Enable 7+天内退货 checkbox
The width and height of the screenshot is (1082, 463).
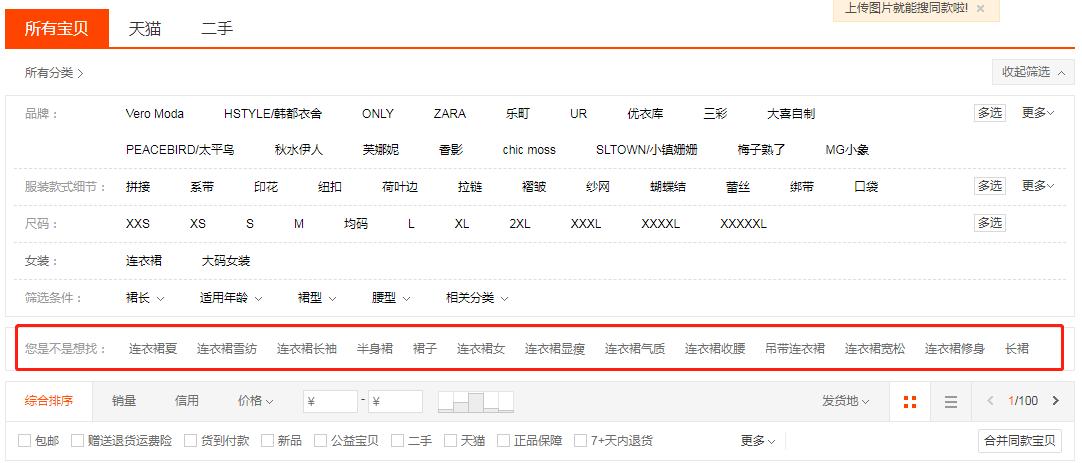coord(580,440)
